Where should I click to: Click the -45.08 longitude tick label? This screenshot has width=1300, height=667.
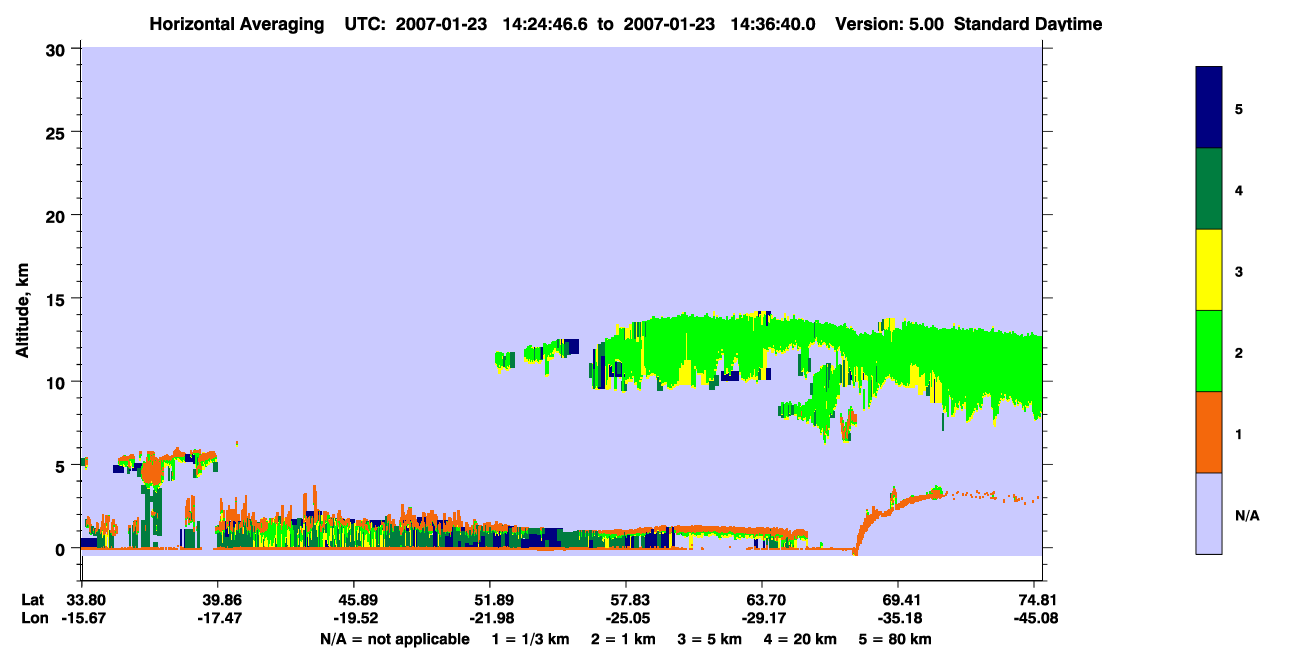pyautogui.click(x=1033, y=619)
